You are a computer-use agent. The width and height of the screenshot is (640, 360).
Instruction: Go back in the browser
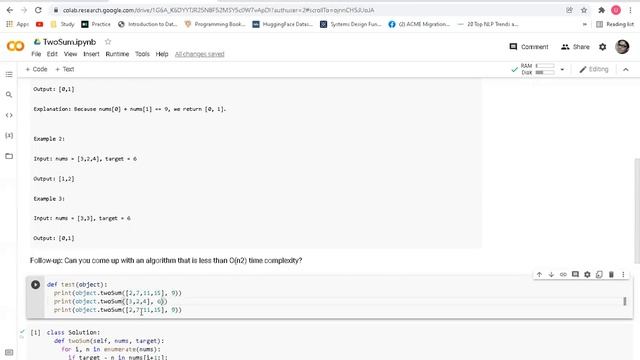pyautogui.click(x=10, y=10)
